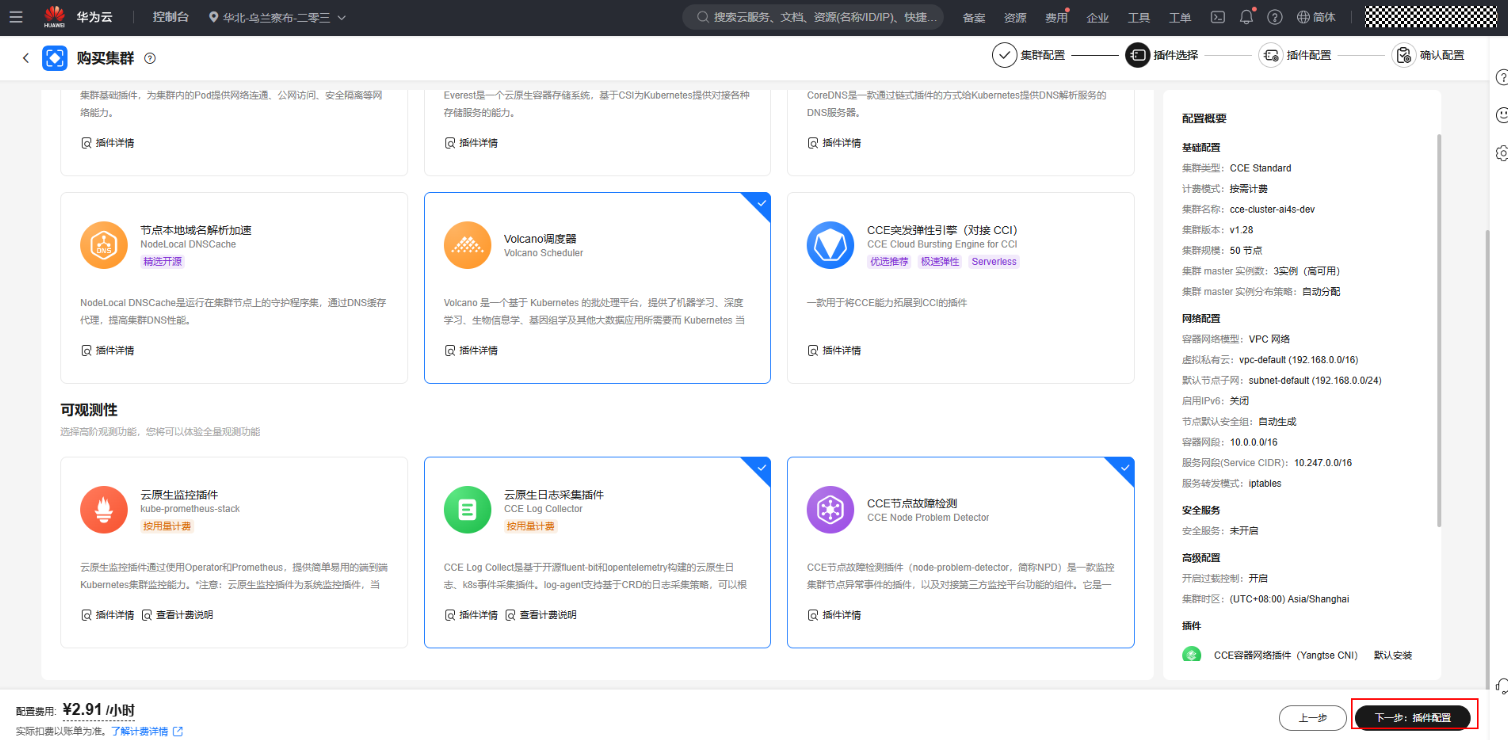Open 插件详情 for Volcano调度器
1508x740 pixels.
[470, 350]
